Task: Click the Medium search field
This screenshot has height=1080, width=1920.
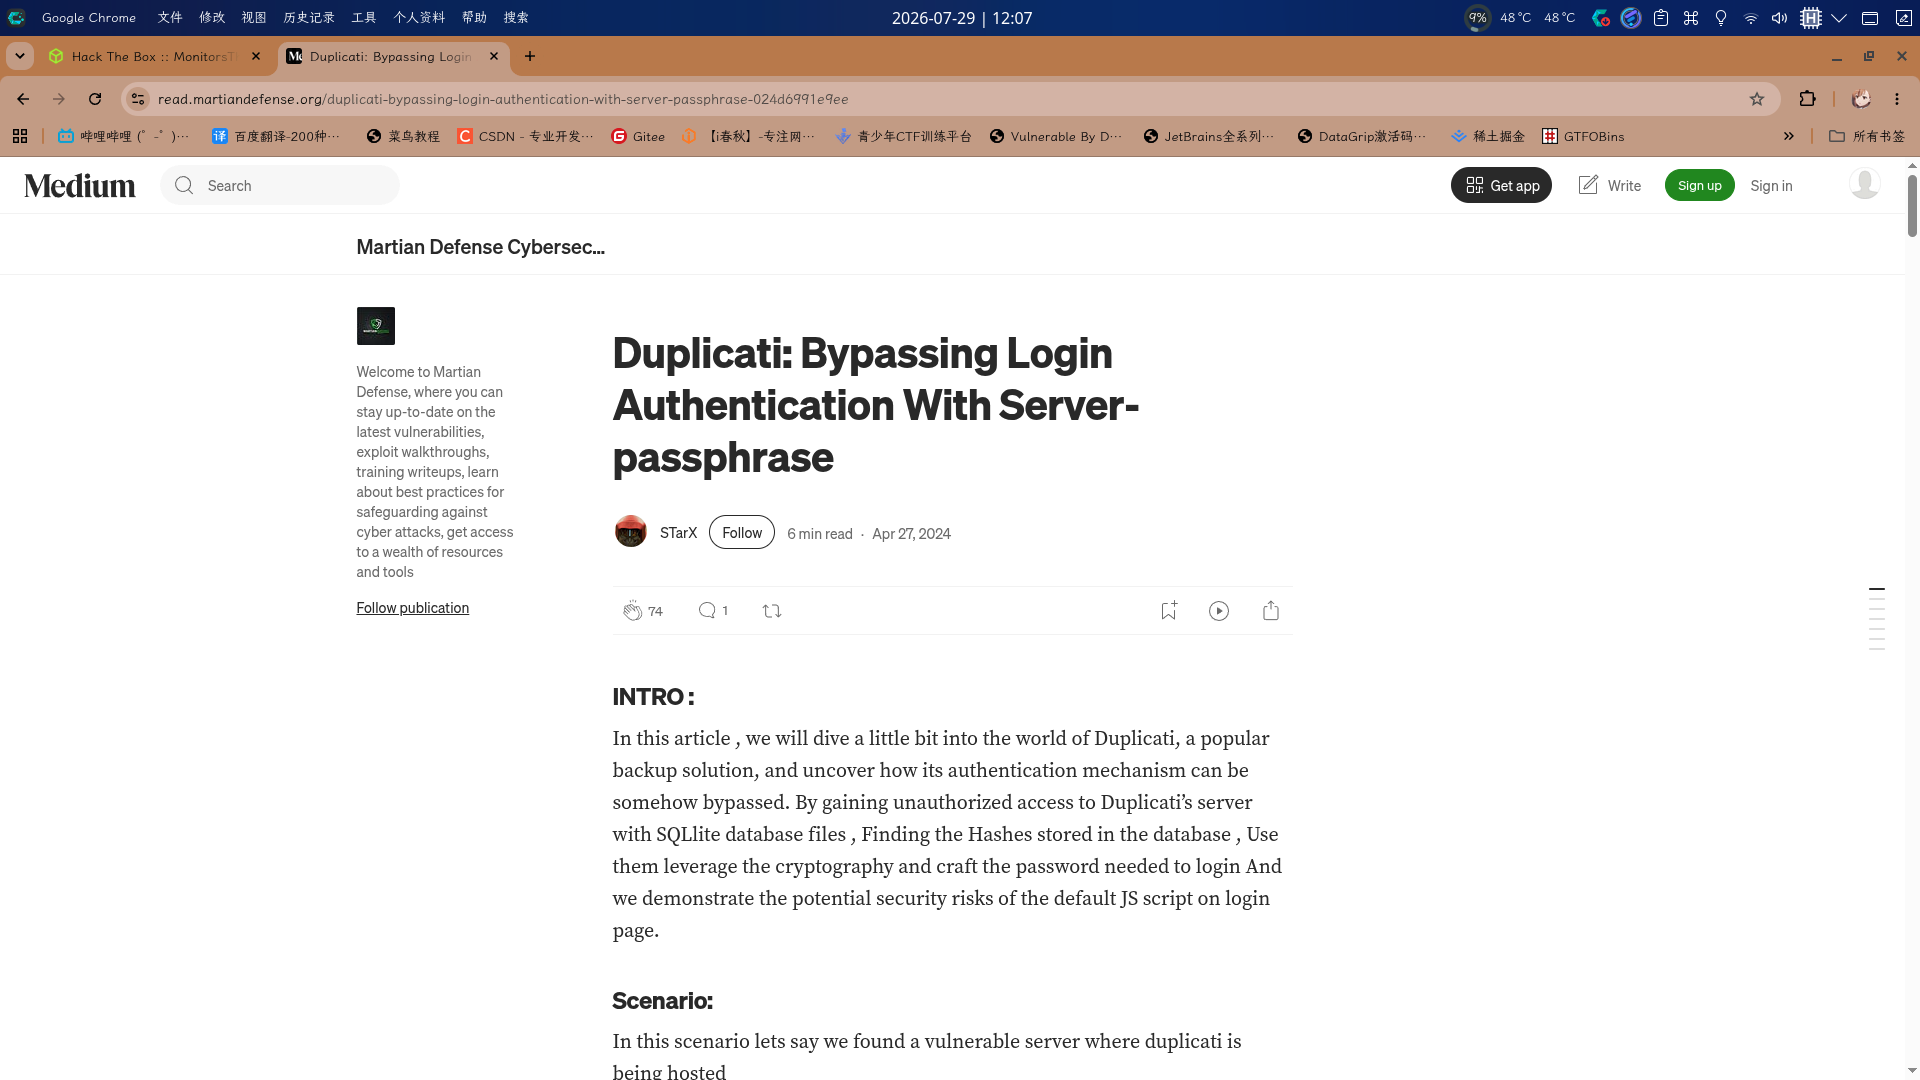Action: [280, 185]
